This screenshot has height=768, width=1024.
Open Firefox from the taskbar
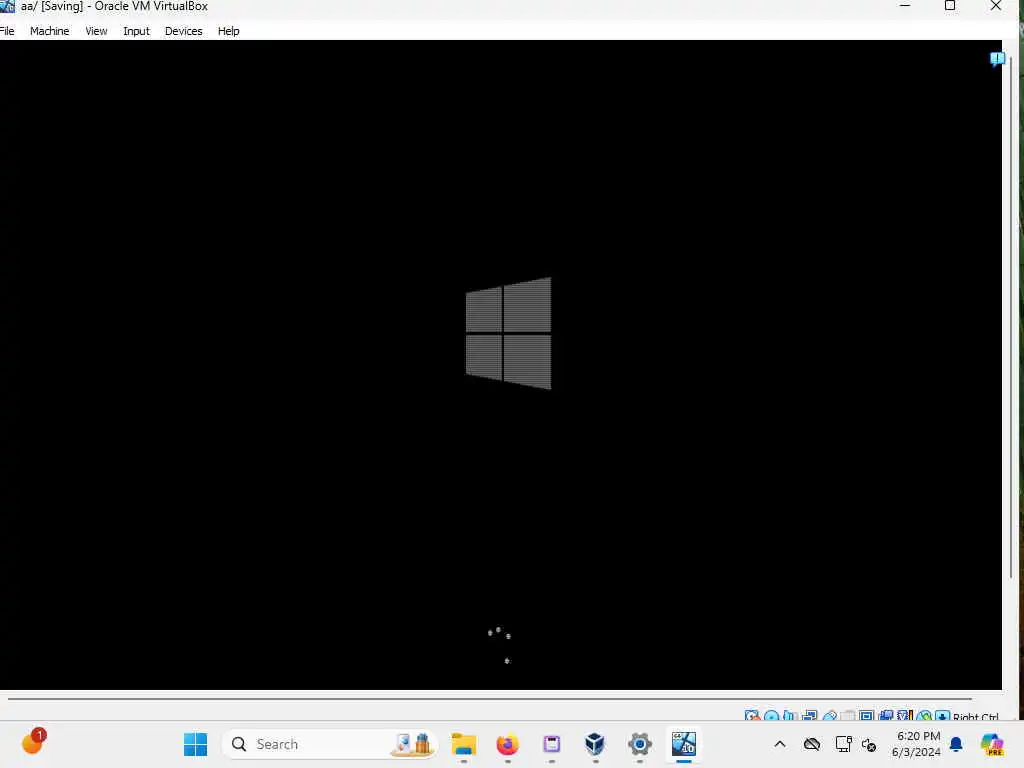coord(507,744)
